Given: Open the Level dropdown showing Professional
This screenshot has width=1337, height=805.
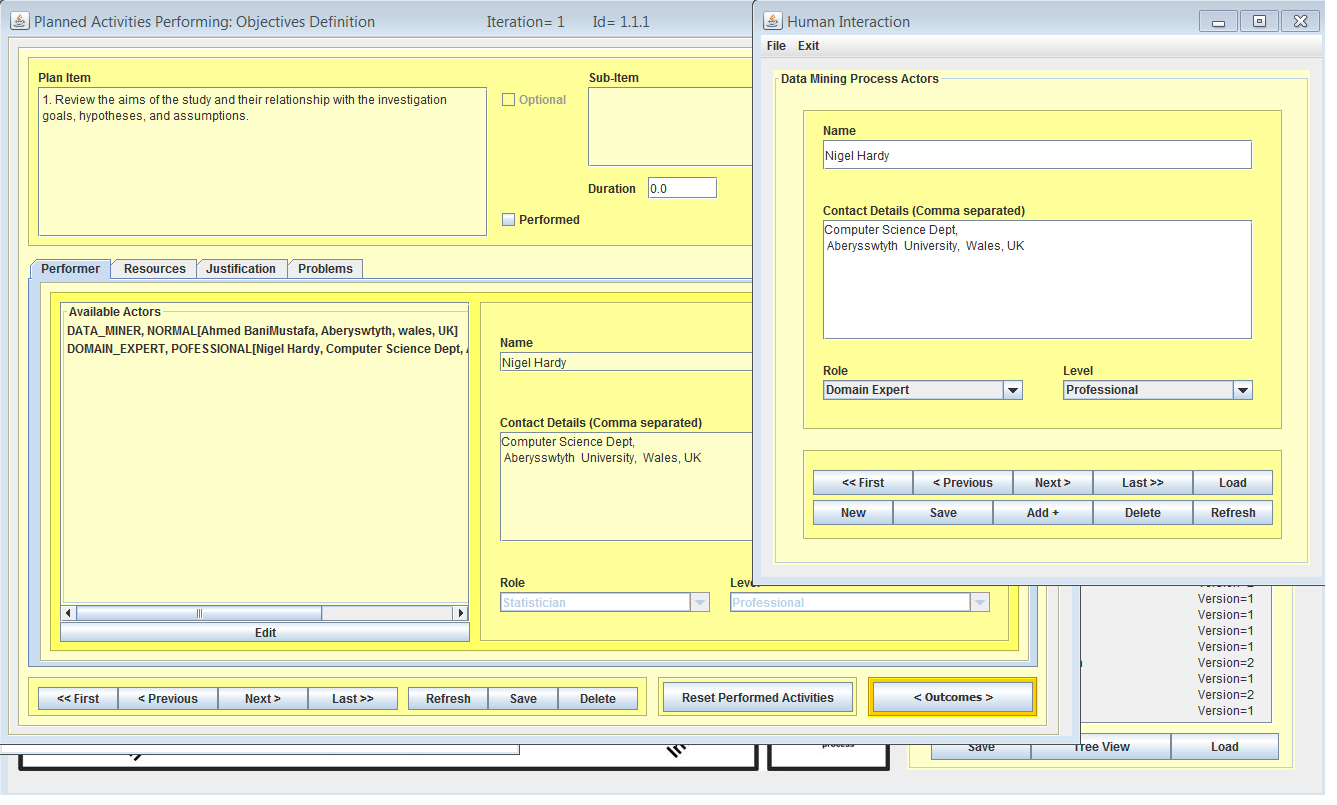Looking at the screenshot, I should pos(1242,390).
